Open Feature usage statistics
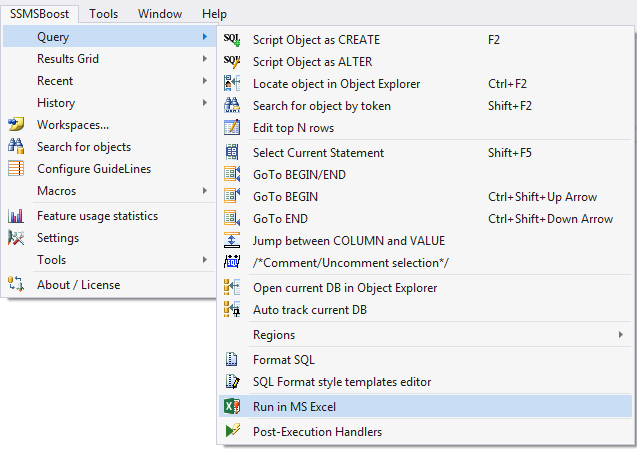Viewport: 637px width, 449px height. coord(109,216)
